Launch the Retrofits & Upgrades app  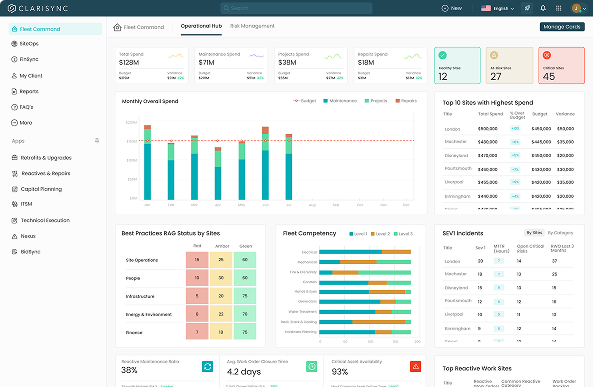click(x=42, y=158)
